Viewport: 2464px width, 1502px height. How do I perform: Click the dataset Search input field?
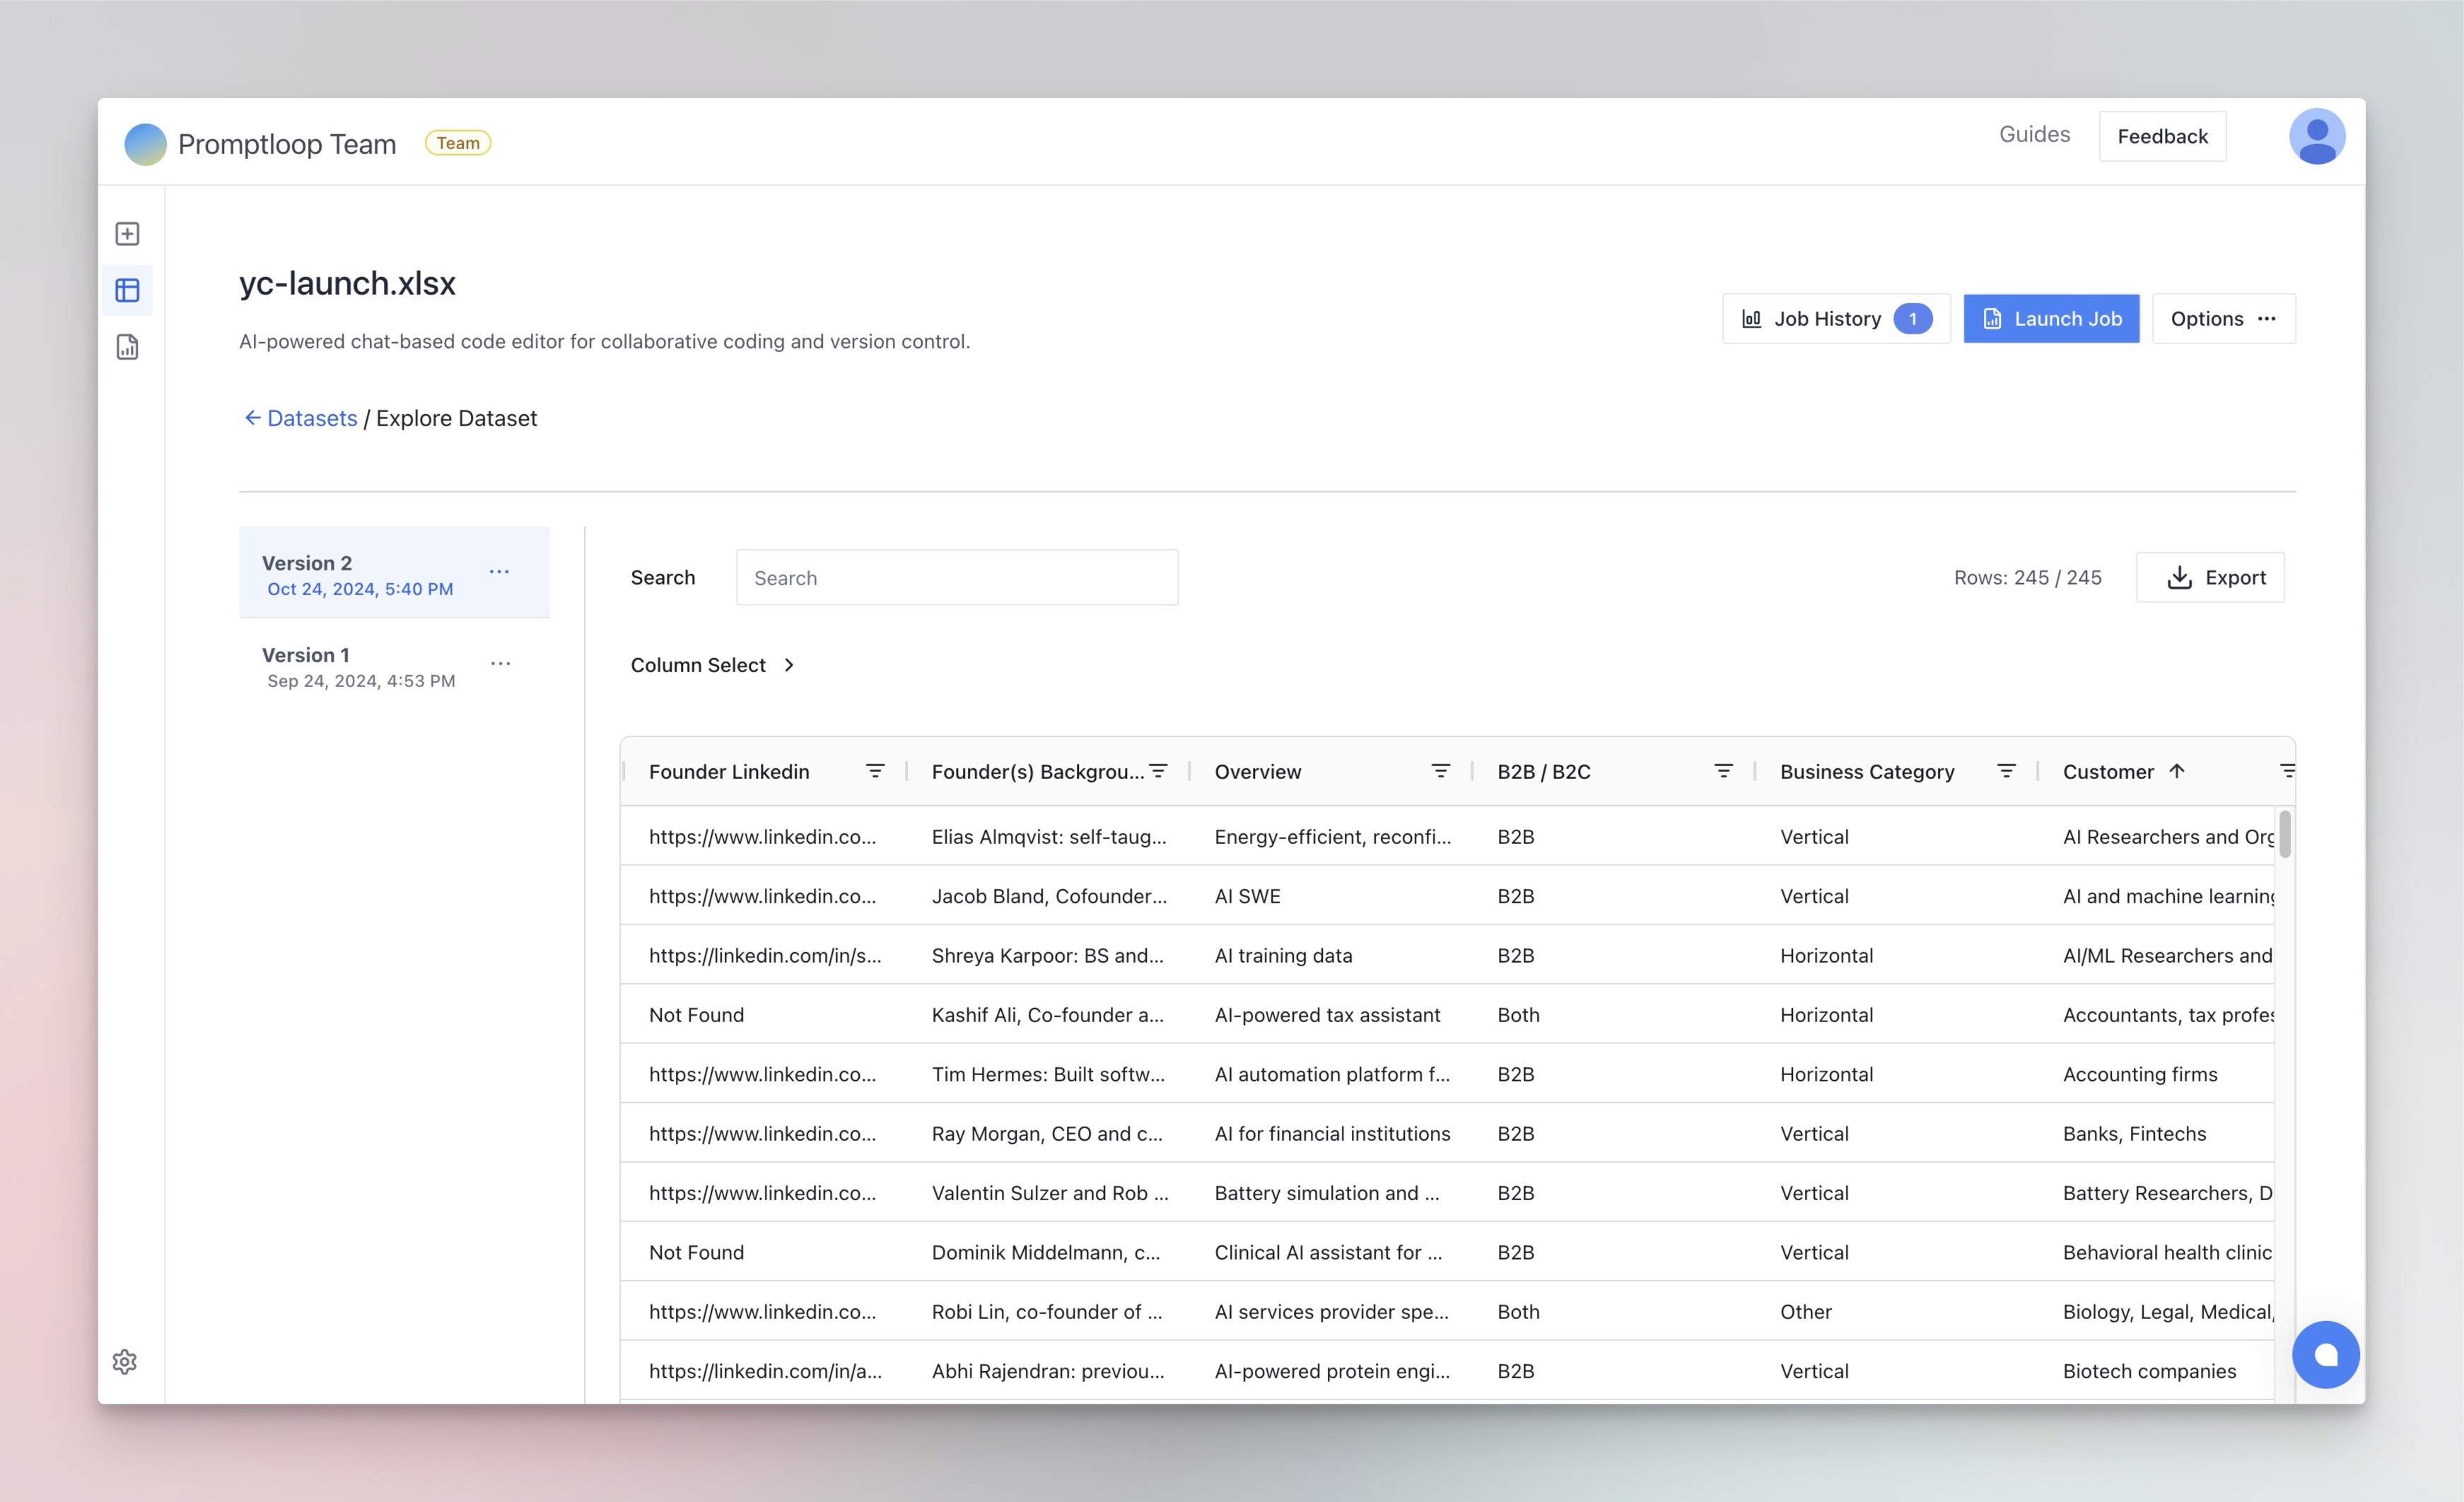coord(956,578)
